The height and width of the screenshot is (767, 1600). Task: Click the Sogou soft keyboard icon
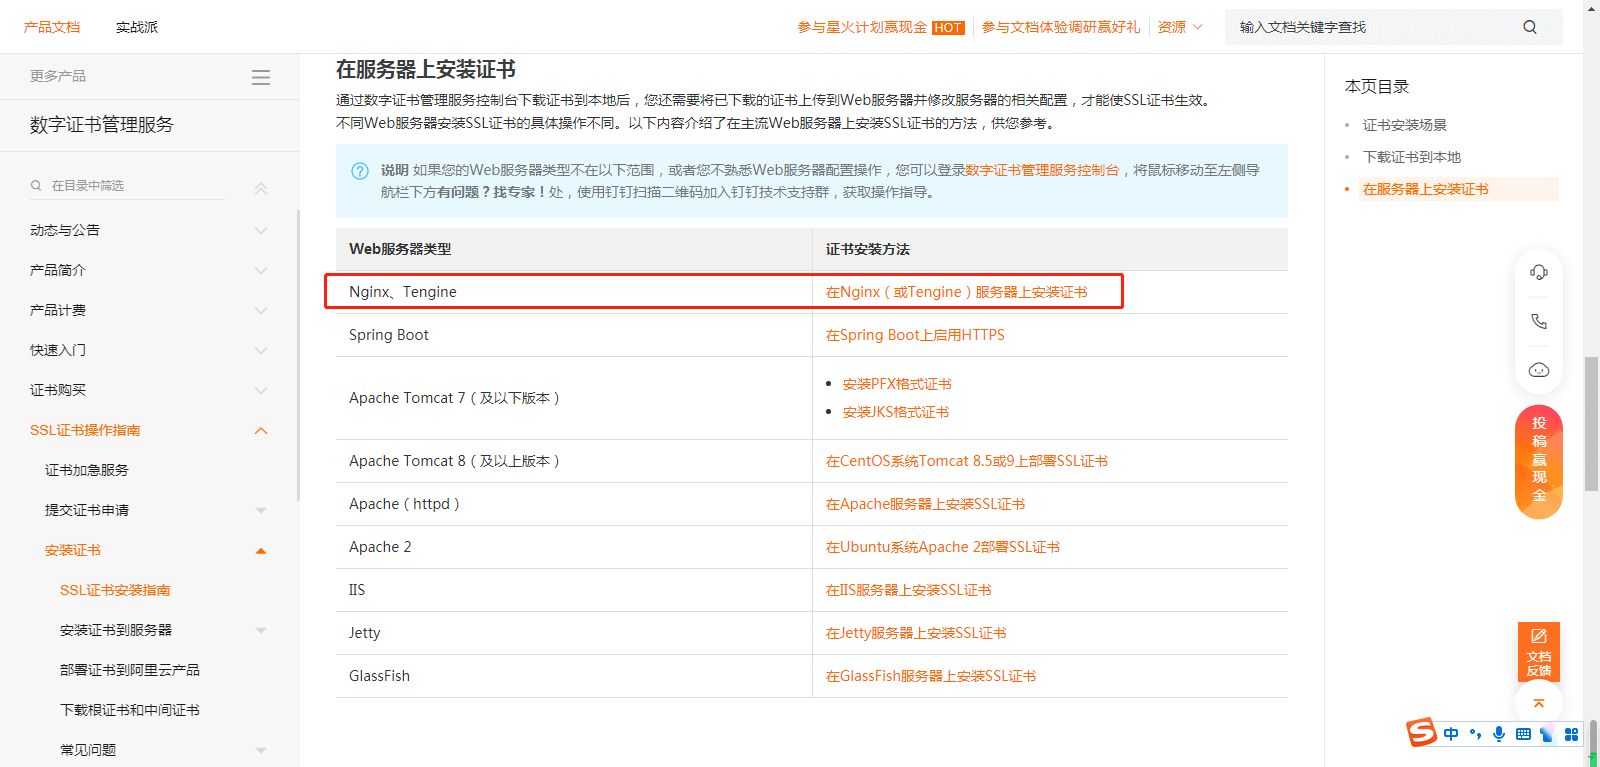[x=1523, y=734]
